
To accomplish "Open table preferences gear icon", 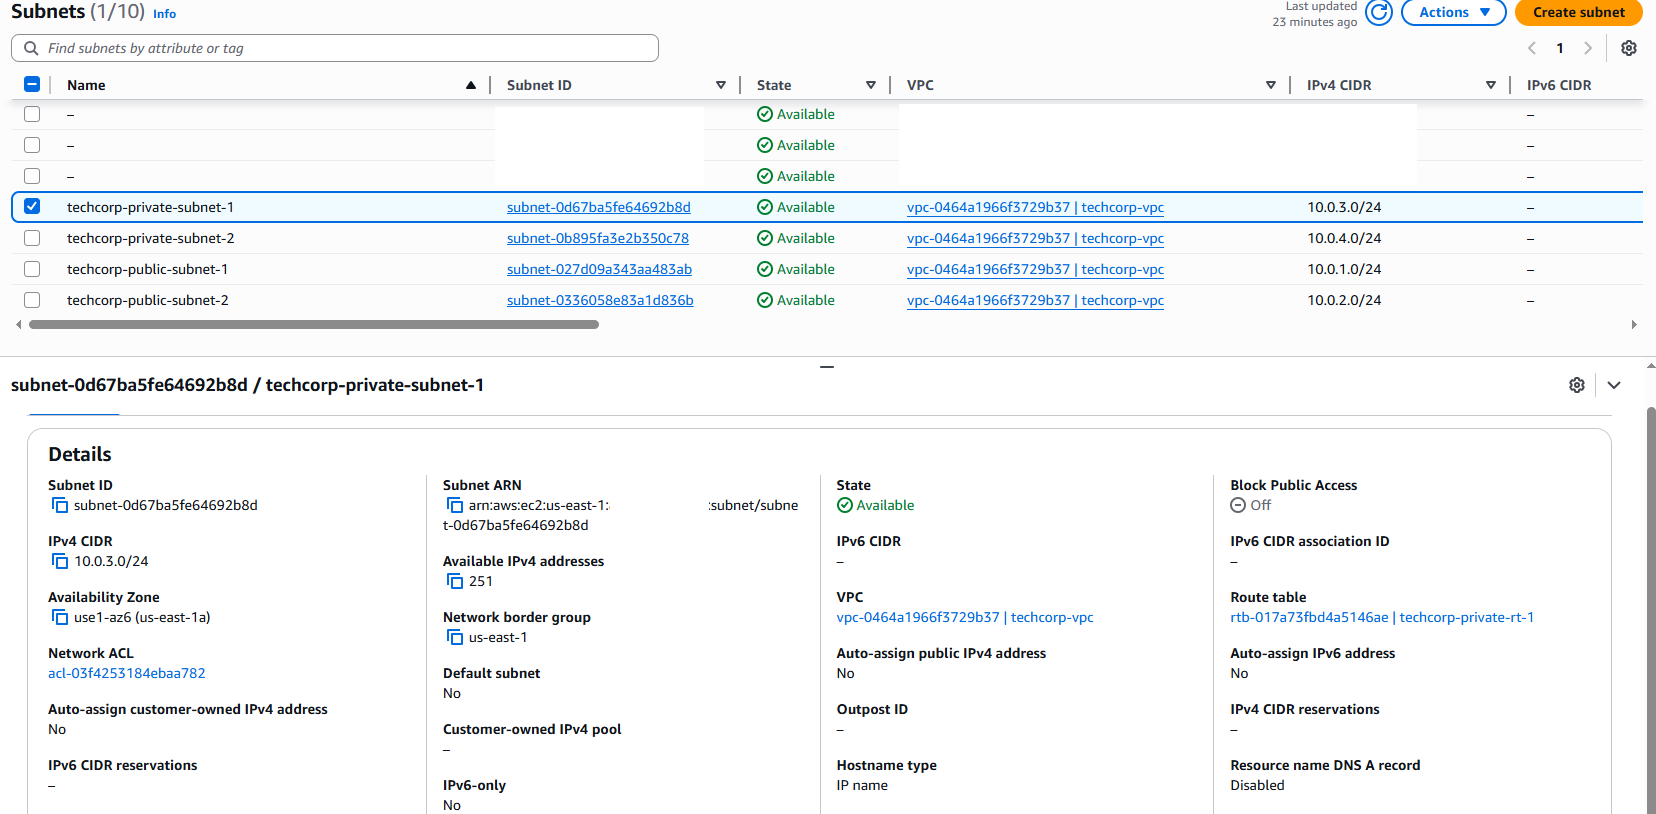I will coord(1628,48).
